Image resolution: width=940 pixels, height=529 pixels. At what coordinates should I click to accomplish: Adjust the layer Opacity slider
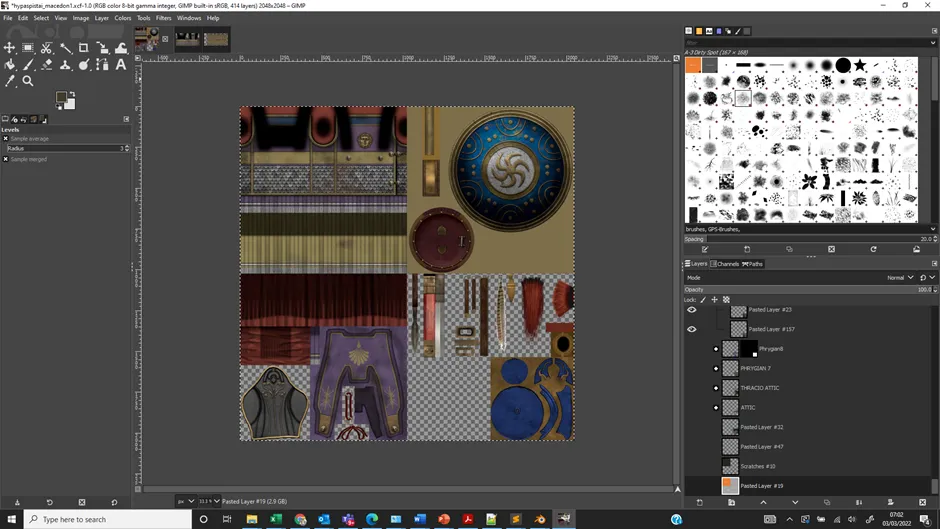[x=810, y=290]
